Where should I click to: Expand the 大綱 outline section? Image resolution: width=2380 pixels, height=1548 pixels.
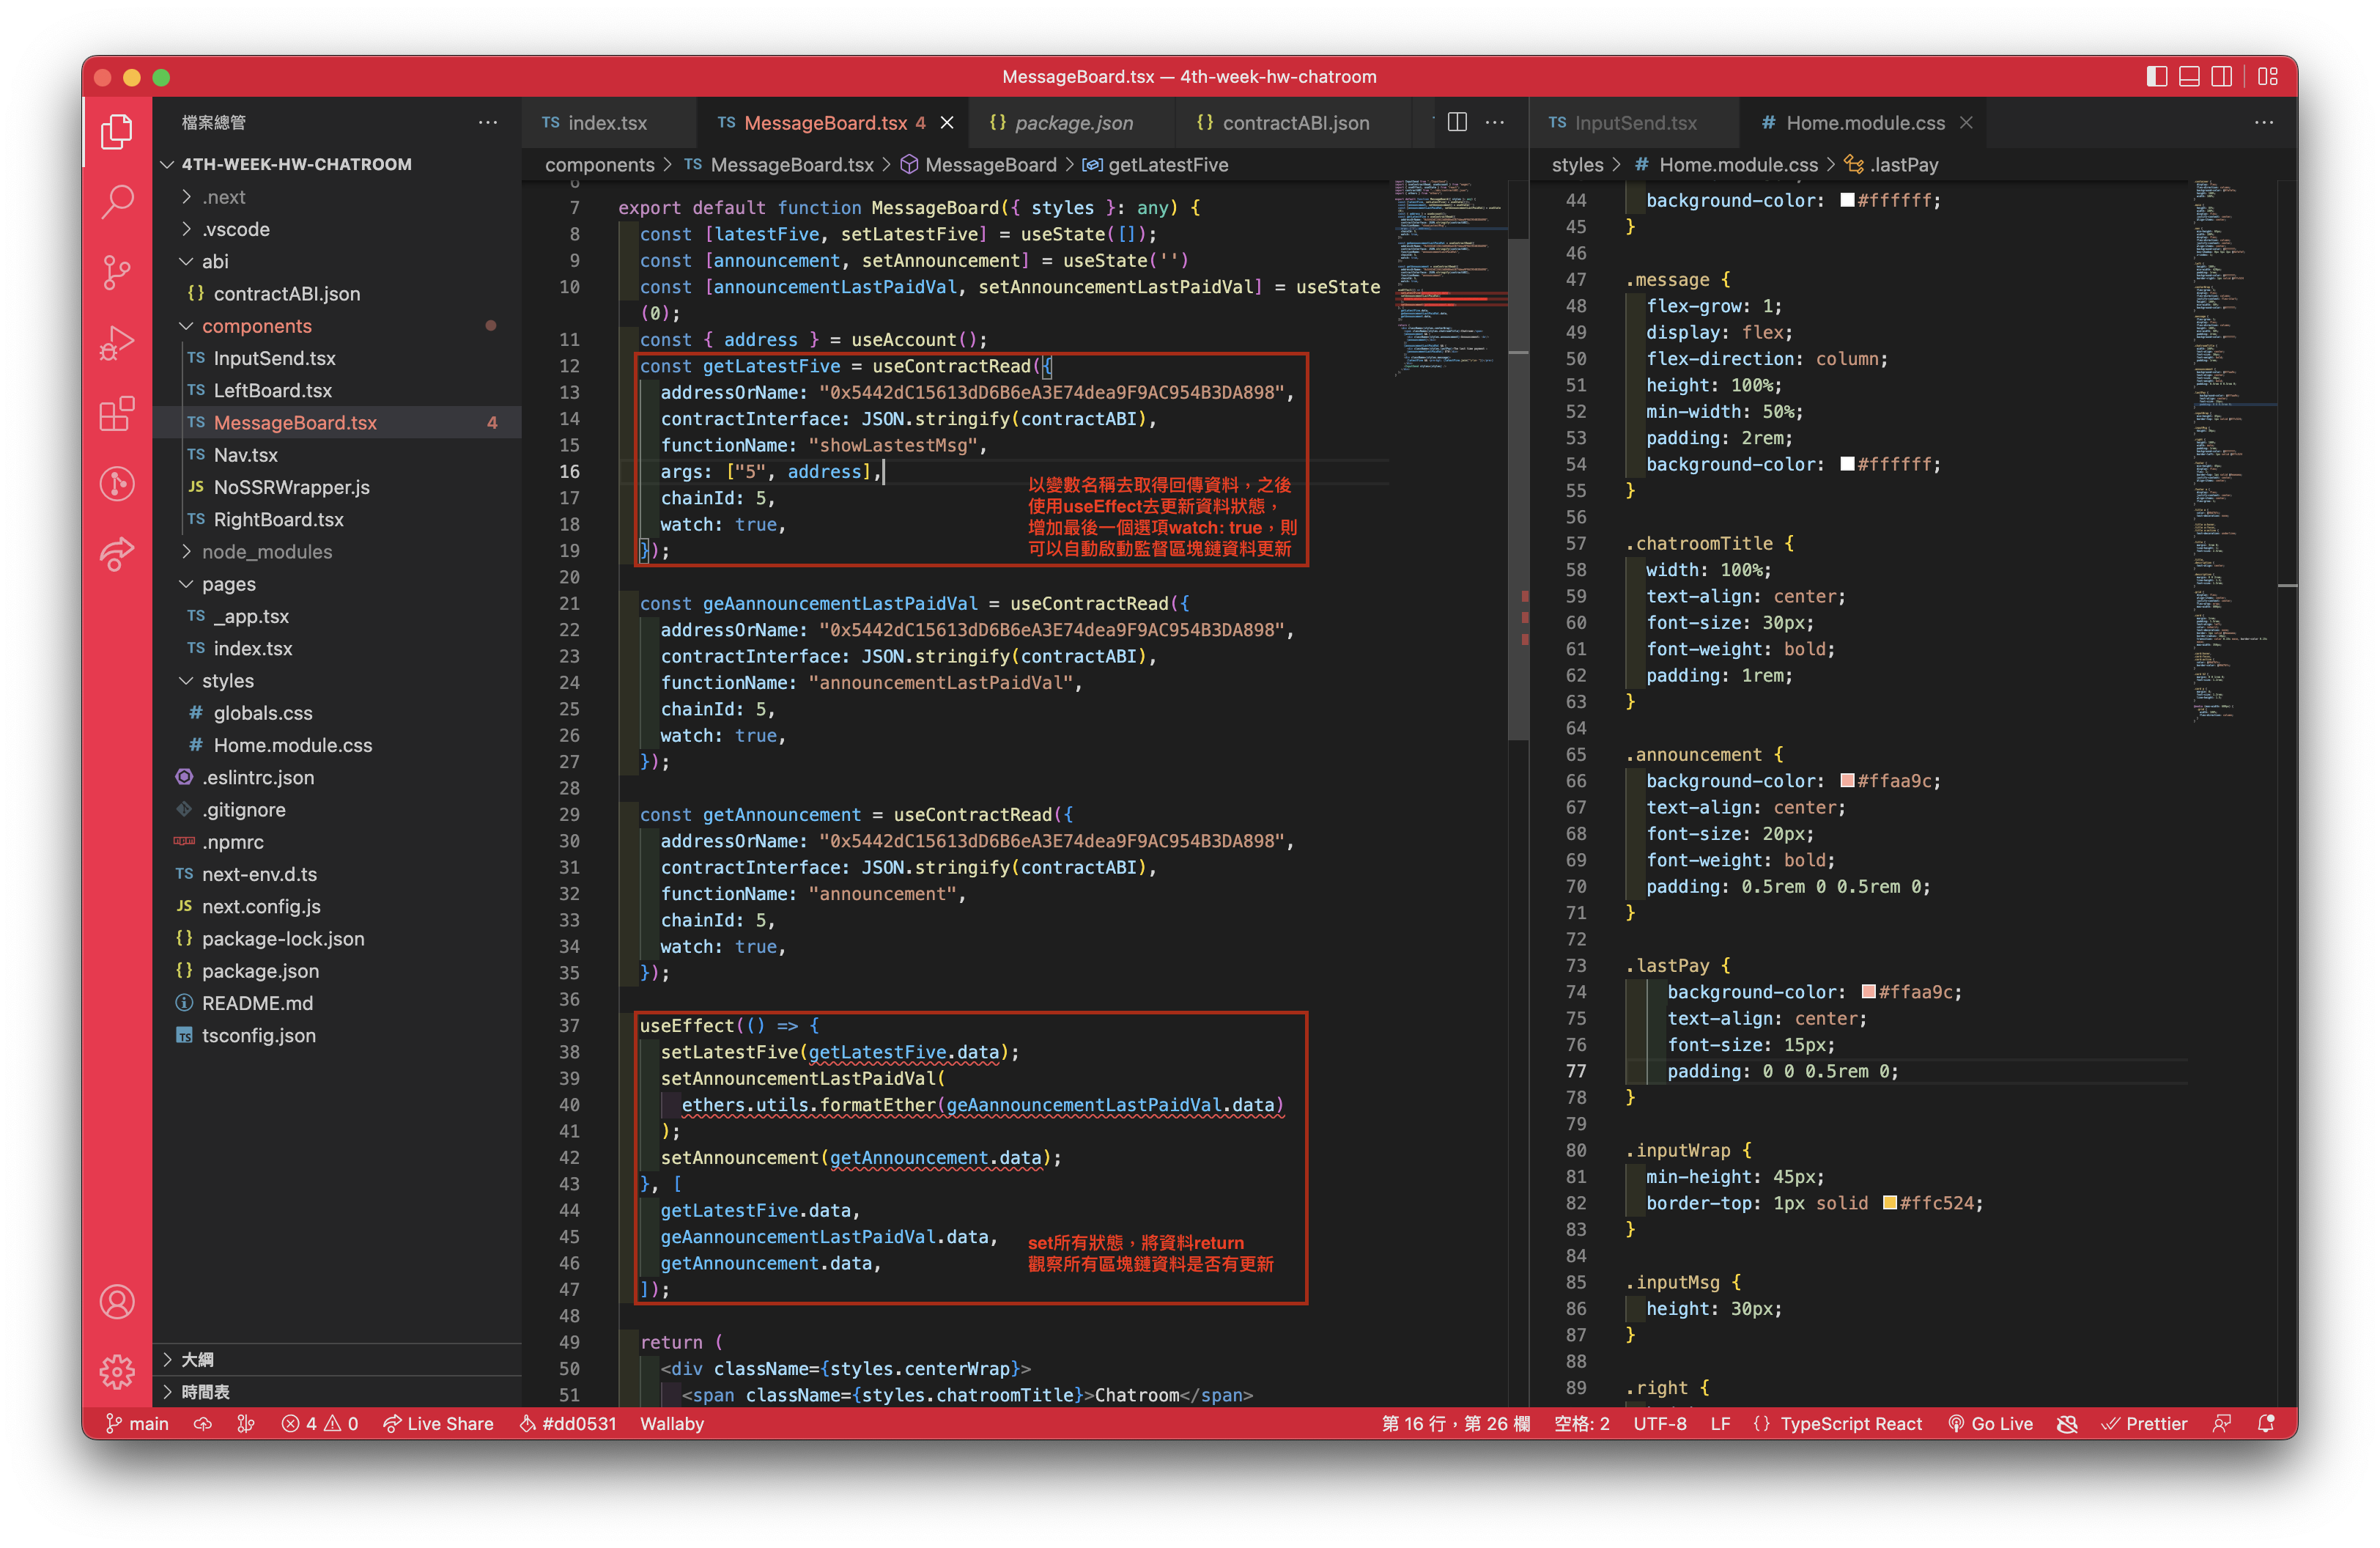click(x=197, y=1359)
